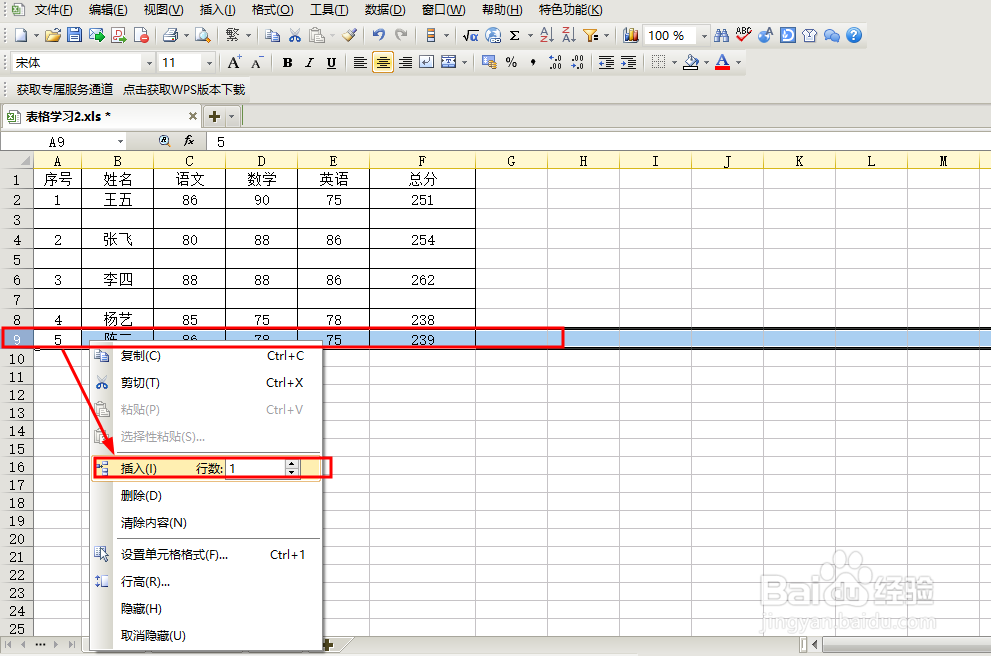Insert a chart with the chart icon
Screen dimensions: 991x656
pyautogui.click(x=630, y=35)
